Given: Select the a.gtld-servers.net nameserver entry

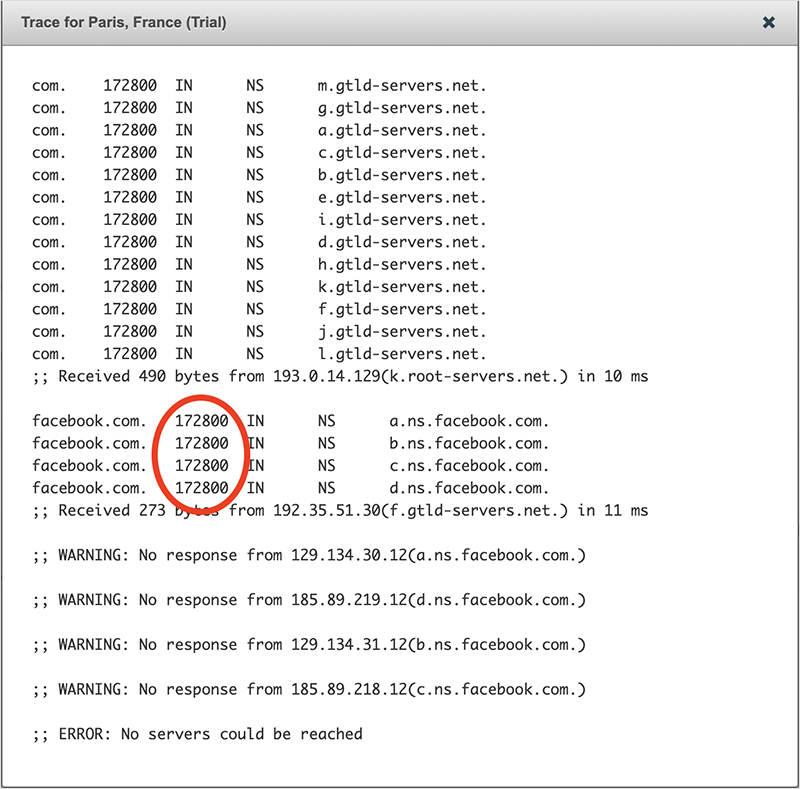Looking at the screenshot, I should click(401, 130).
